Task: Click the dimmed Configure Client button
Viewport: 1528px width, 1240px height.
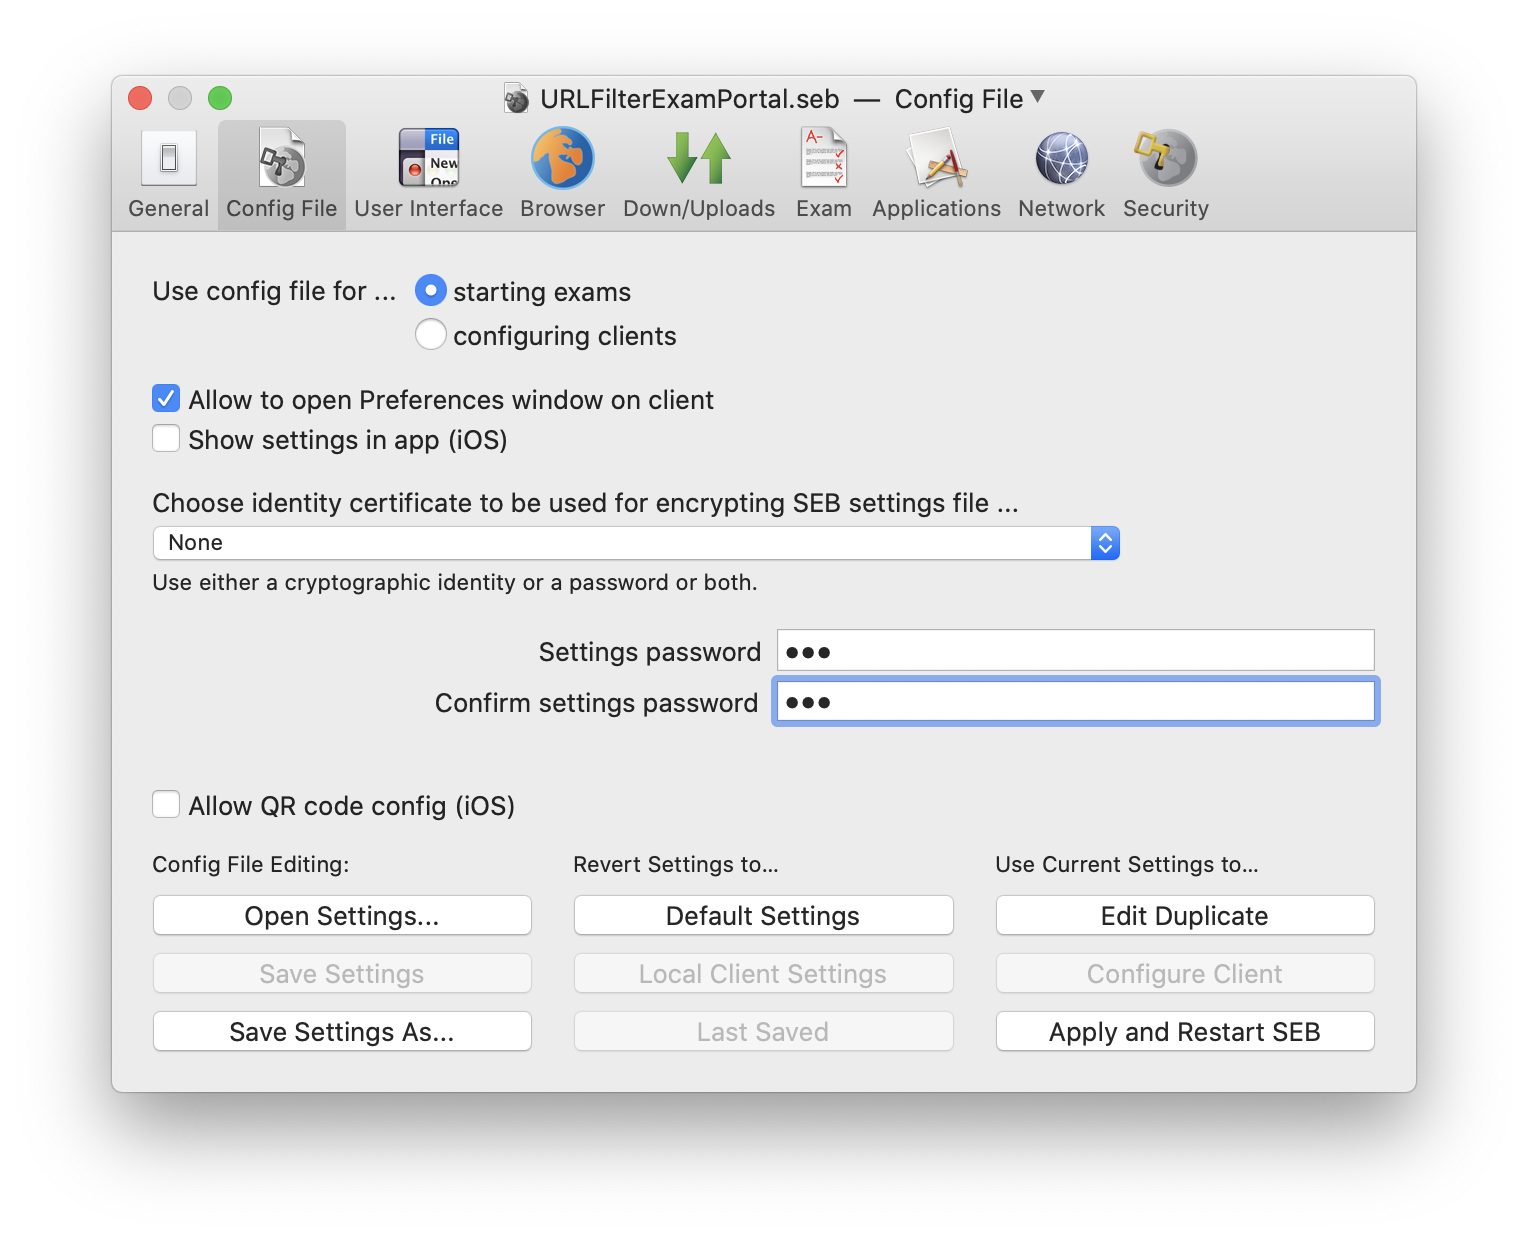Action: pos(1185,973)
